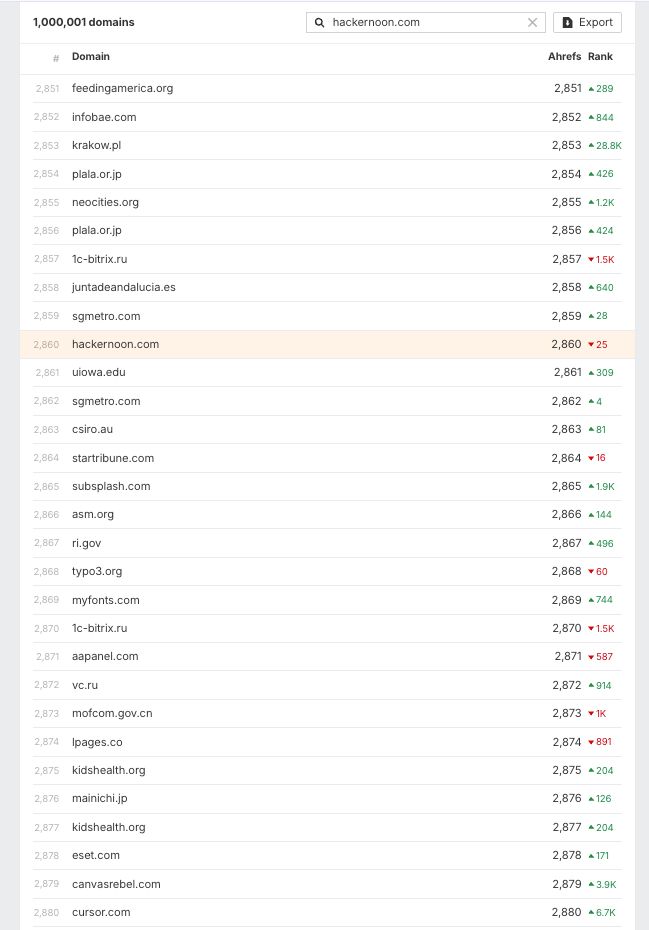Image resolution: width=649 pixels, height=930 pixels.
Task: Sort by the Domain column header
Action: click(91, 57)
